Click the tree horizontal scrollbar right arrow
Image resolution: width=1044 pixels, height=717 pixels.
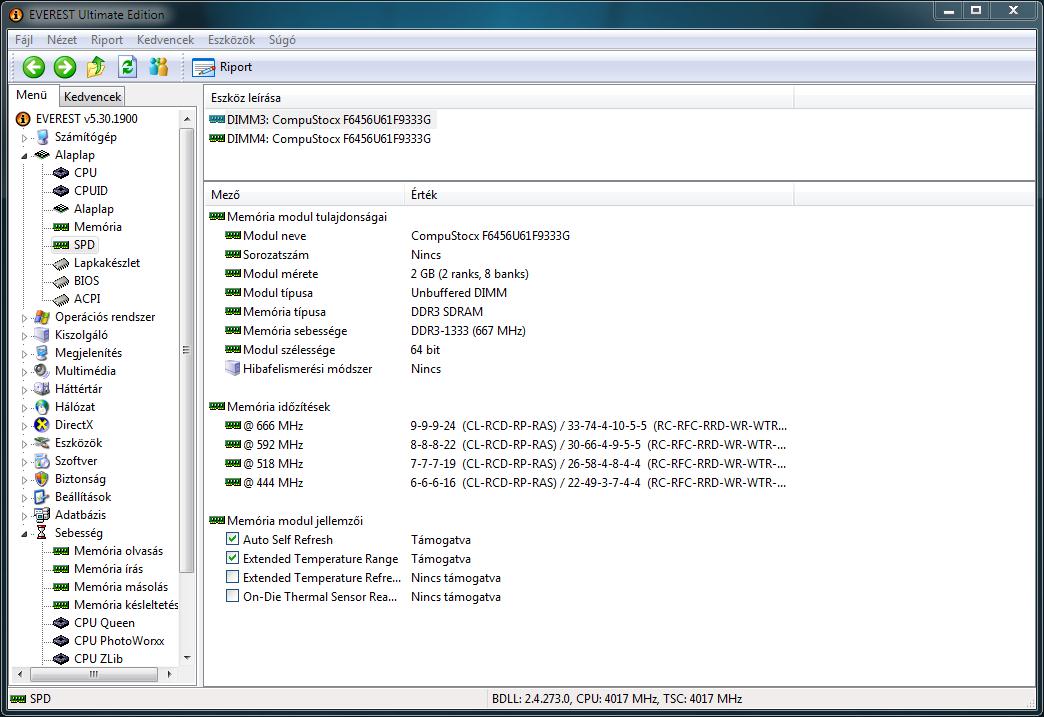coord(170,674)
